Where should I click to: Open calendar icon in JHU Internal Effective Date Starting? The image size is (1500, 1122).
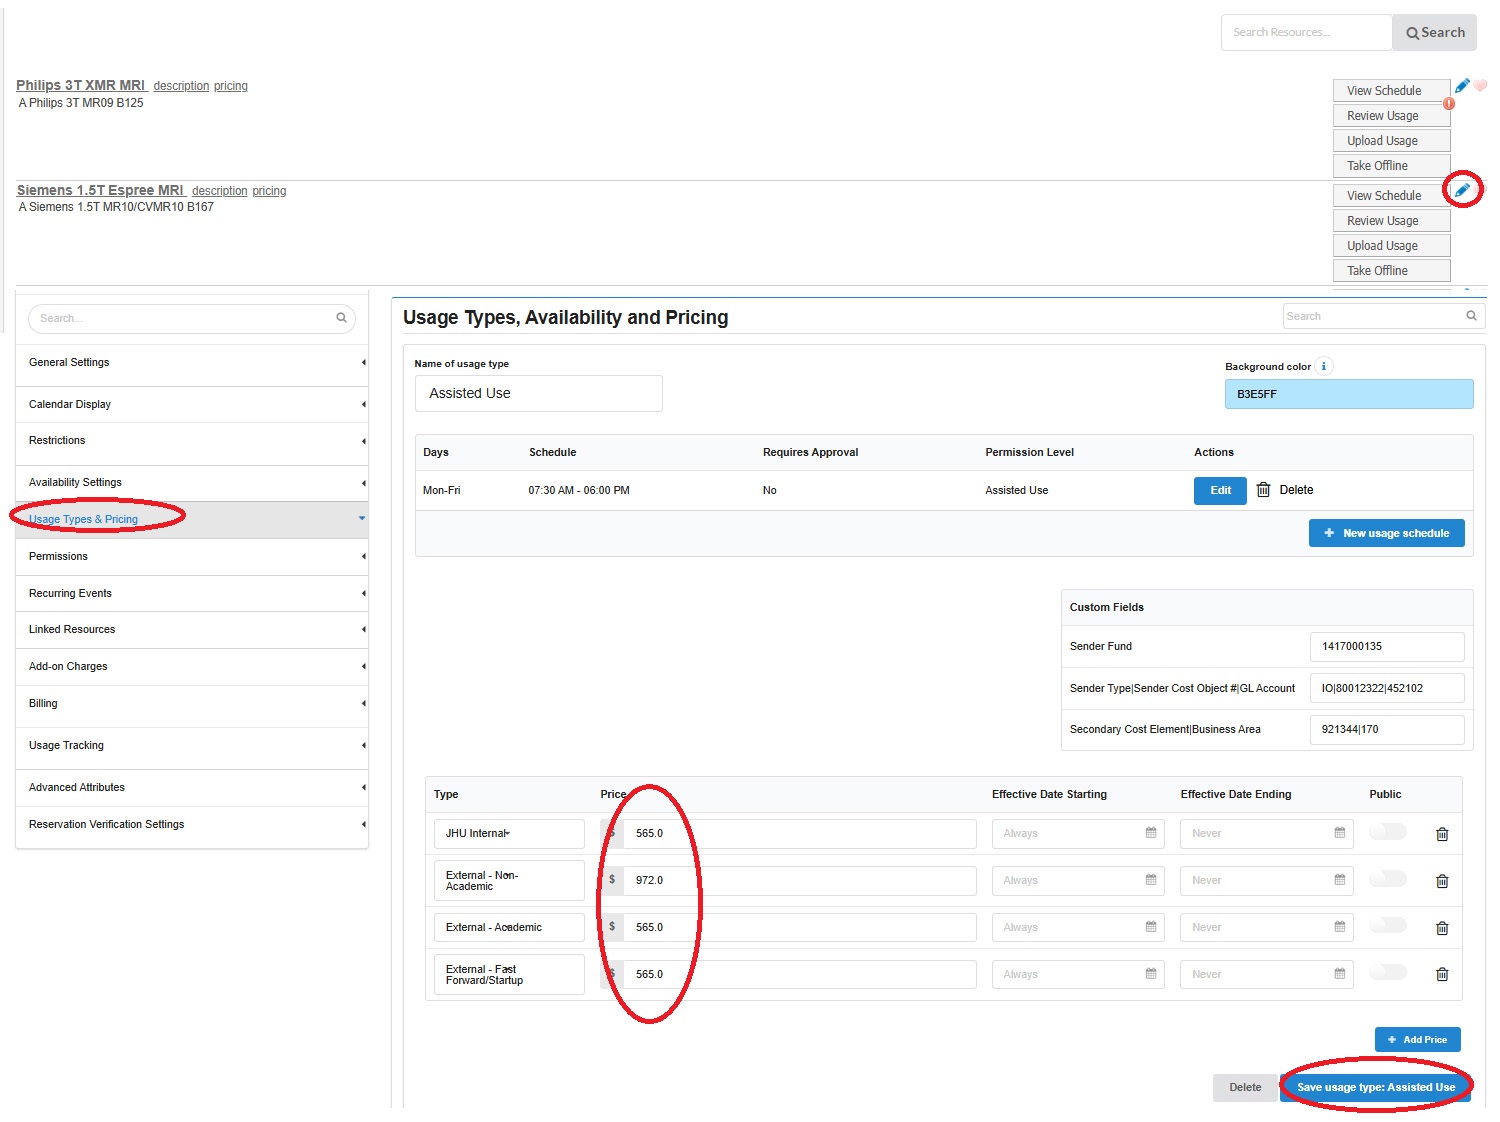point(1151,833)
